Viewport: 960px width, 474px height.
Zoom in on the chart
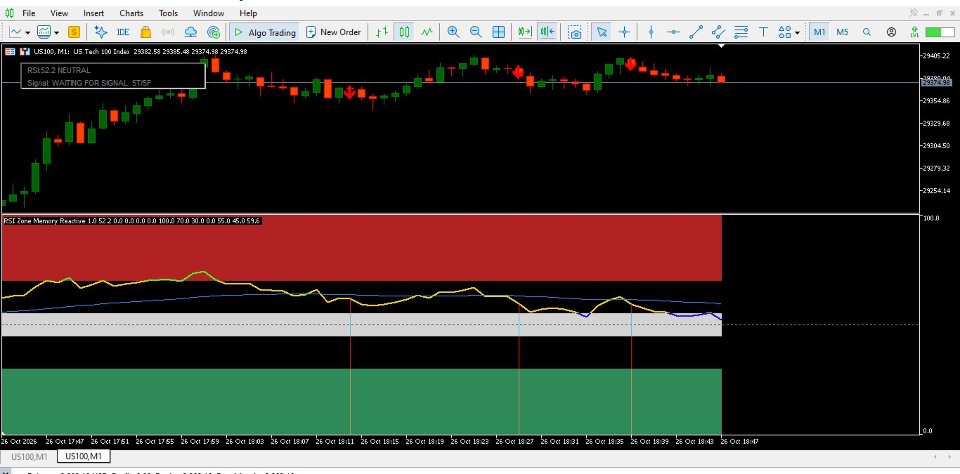click(x=453, y=32)
